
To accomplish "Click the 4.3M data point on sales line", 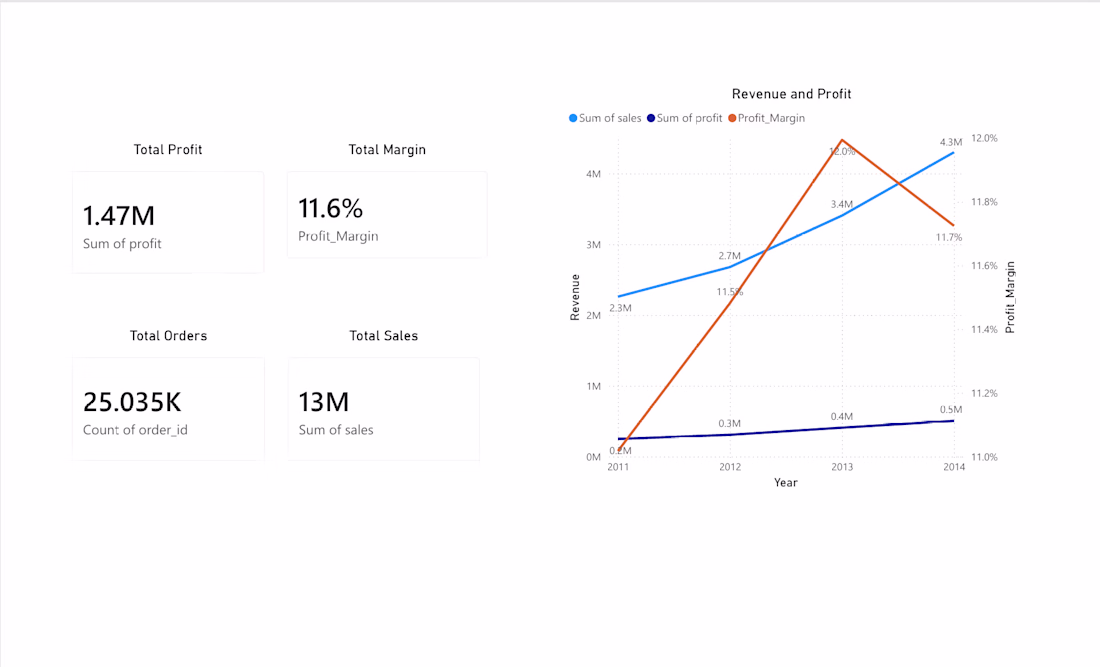I will click(x=953, y=152).
